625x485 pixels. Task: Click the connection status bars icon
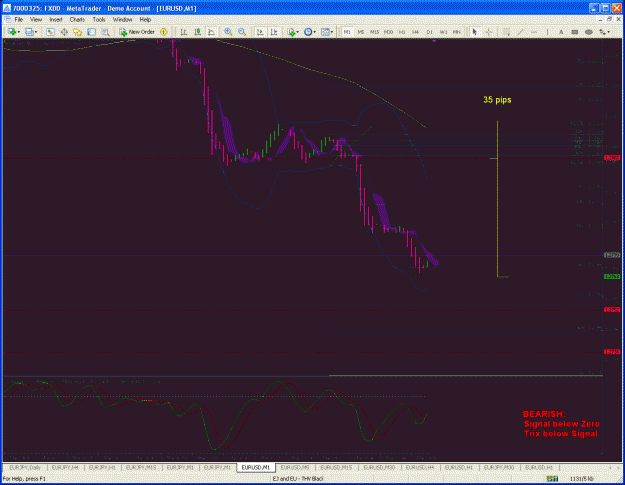(552, 479)
